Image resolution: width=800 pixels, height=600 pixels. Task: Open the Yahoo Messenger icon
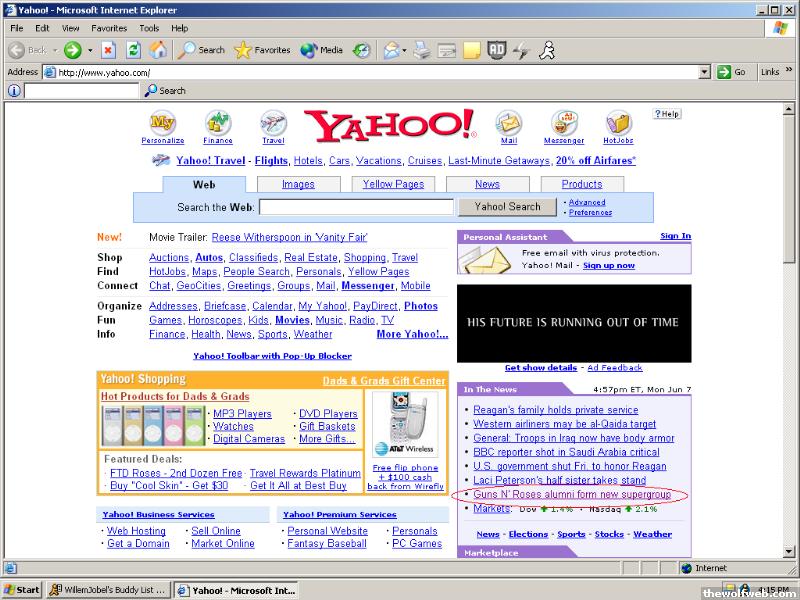[x=564, y=123]
